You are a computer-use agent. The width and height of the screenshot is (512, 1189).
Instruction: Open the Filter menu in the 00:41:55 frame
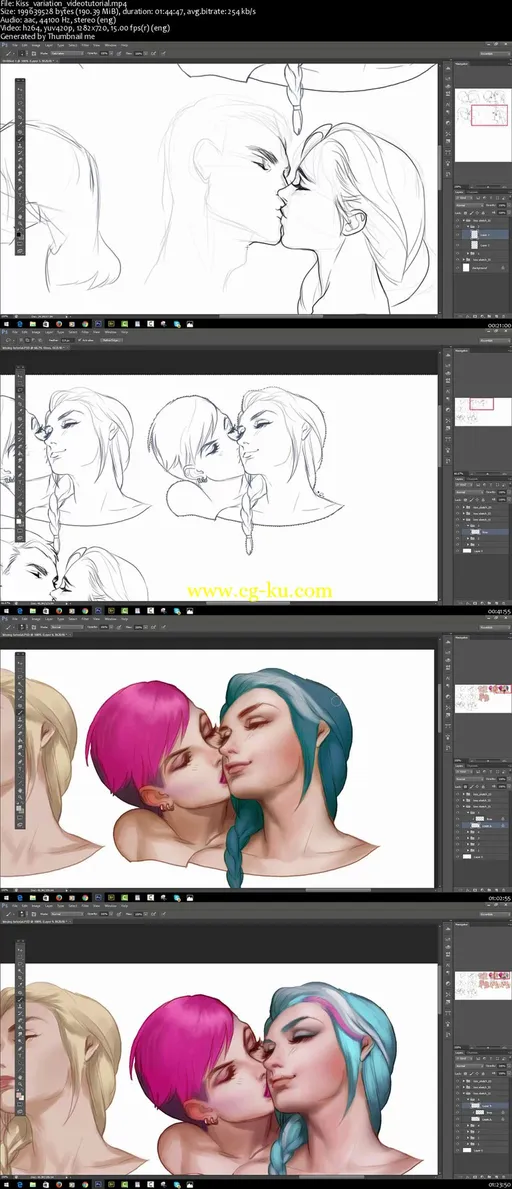(85, 331)
